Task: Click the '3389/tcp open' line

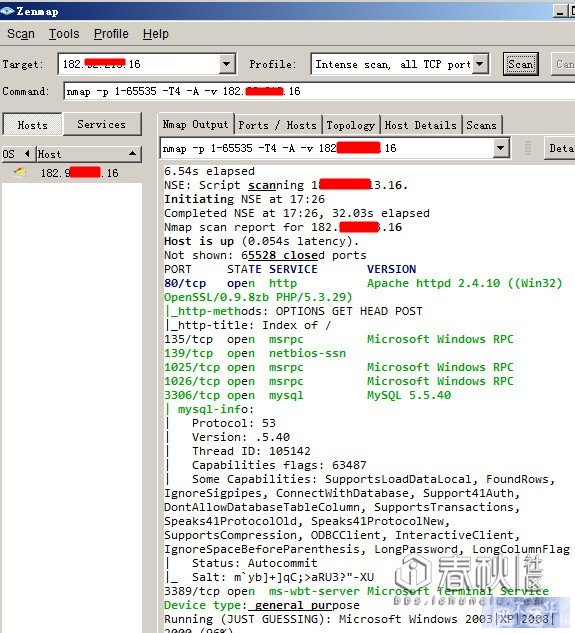Action: click(357, 591)
